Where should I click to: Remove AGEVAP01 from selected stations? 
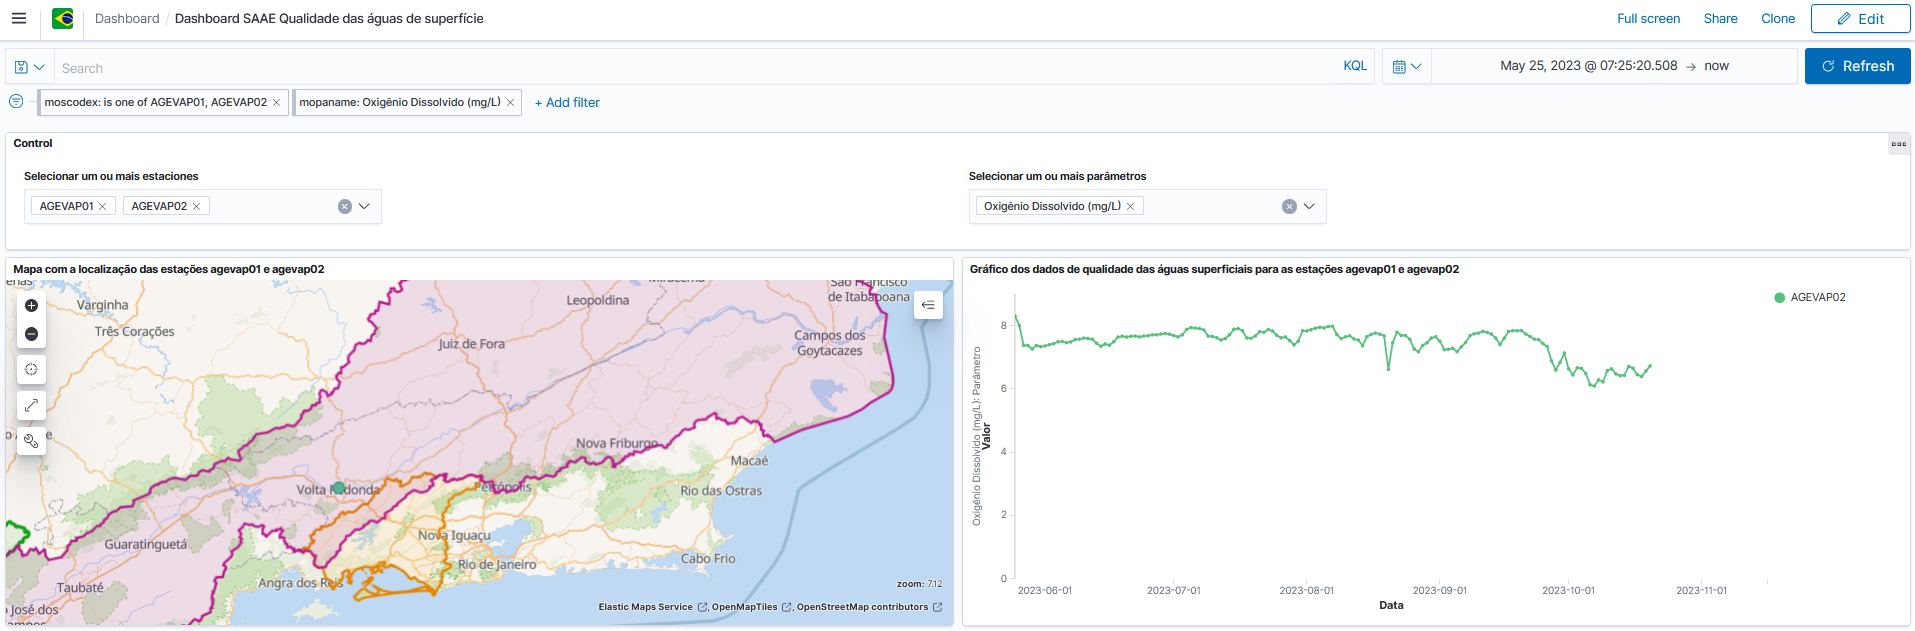pos(102,207)
